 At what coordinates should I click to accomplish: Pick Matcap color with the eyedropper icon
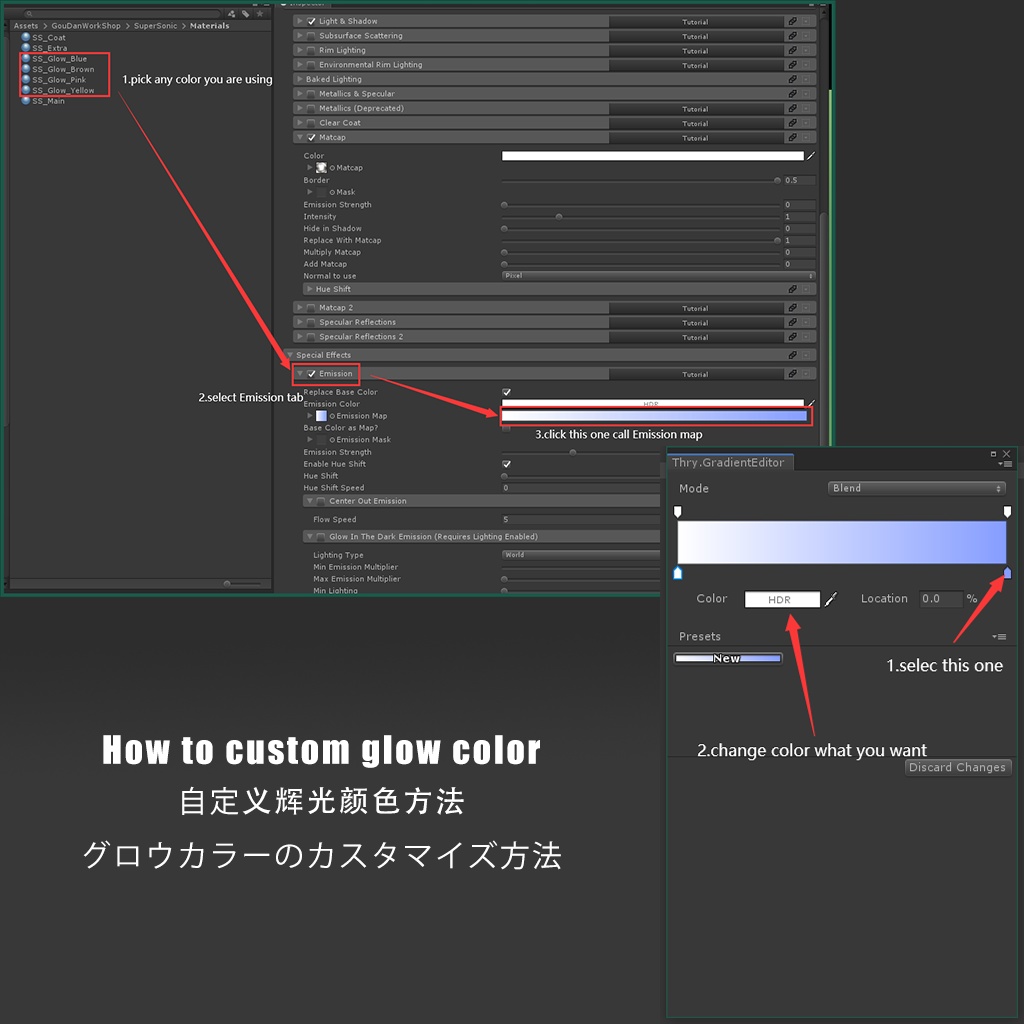[811, 156]
